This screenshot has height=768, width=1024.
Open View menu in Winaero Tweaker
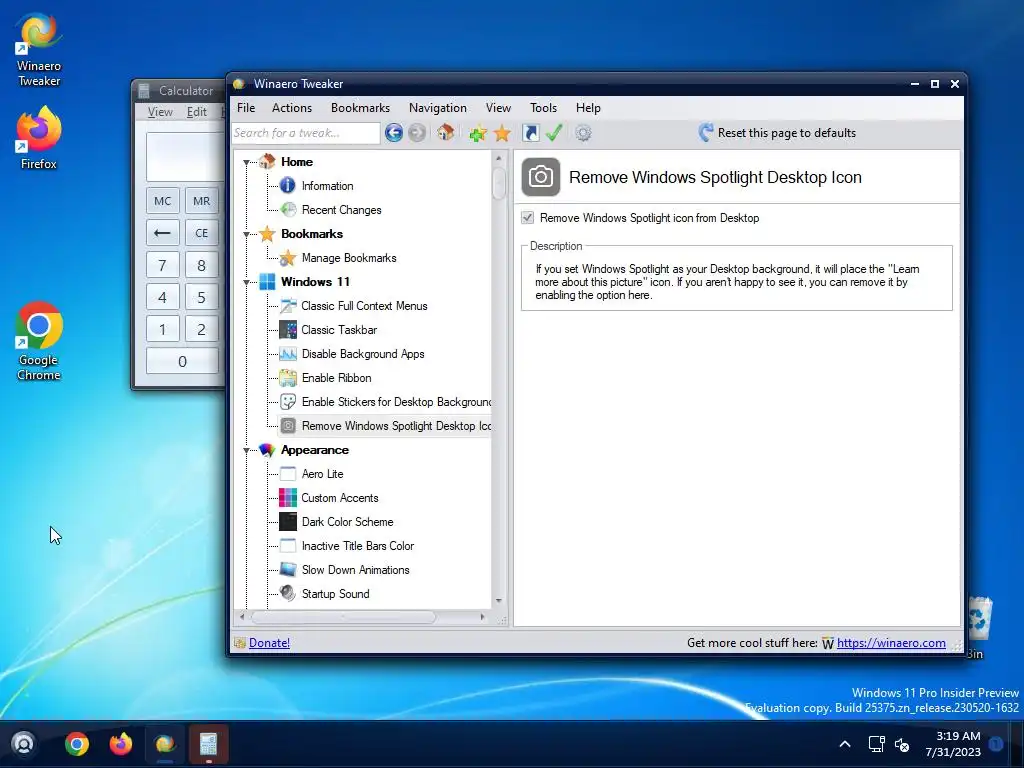pos(498,108)
